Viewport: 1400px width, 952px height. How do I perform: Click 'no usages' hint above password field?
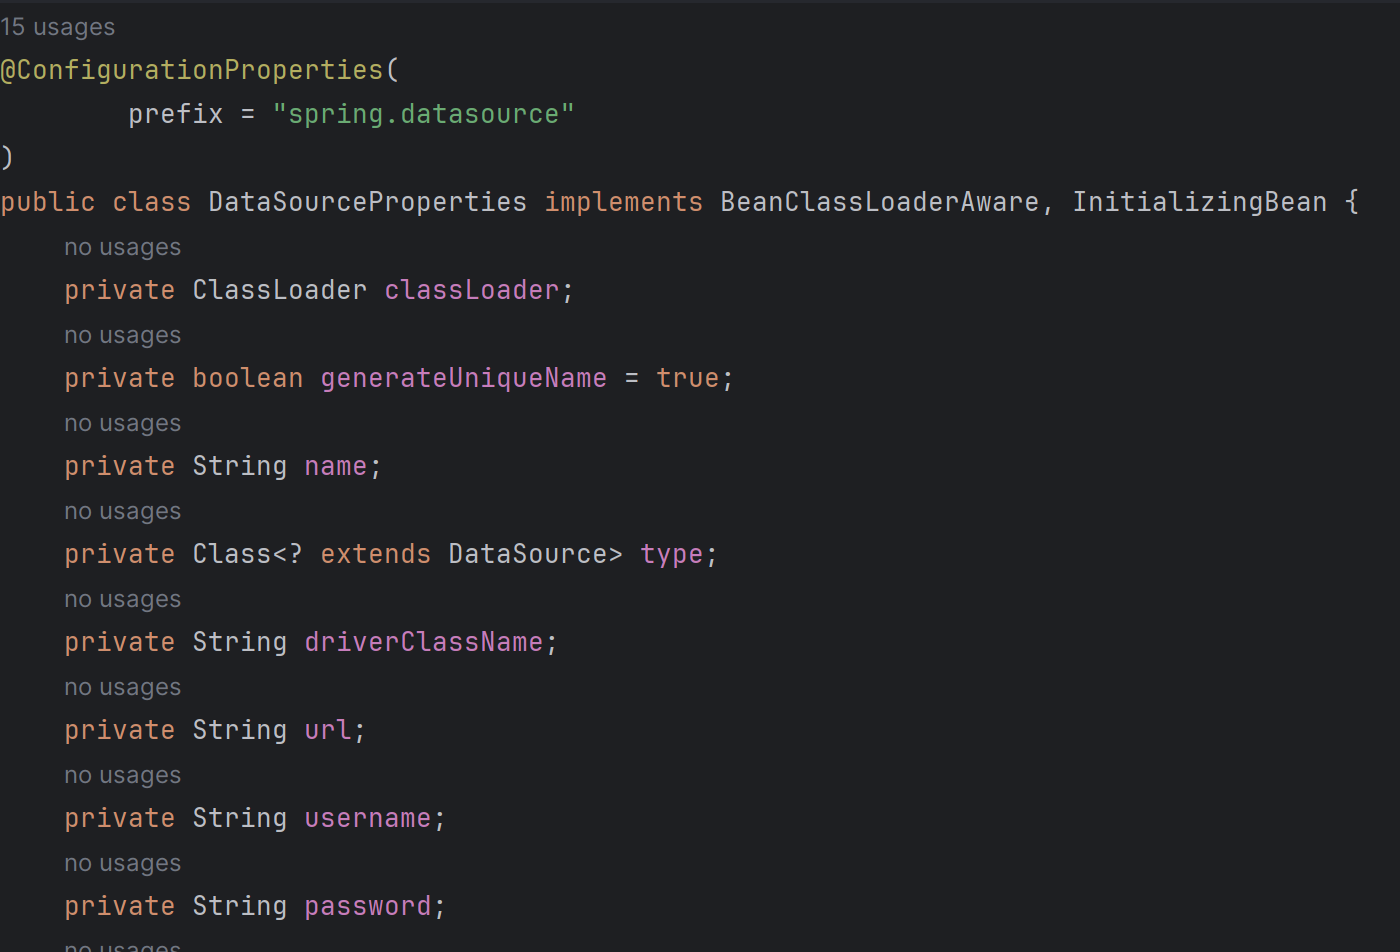click(x=123, y=863)
